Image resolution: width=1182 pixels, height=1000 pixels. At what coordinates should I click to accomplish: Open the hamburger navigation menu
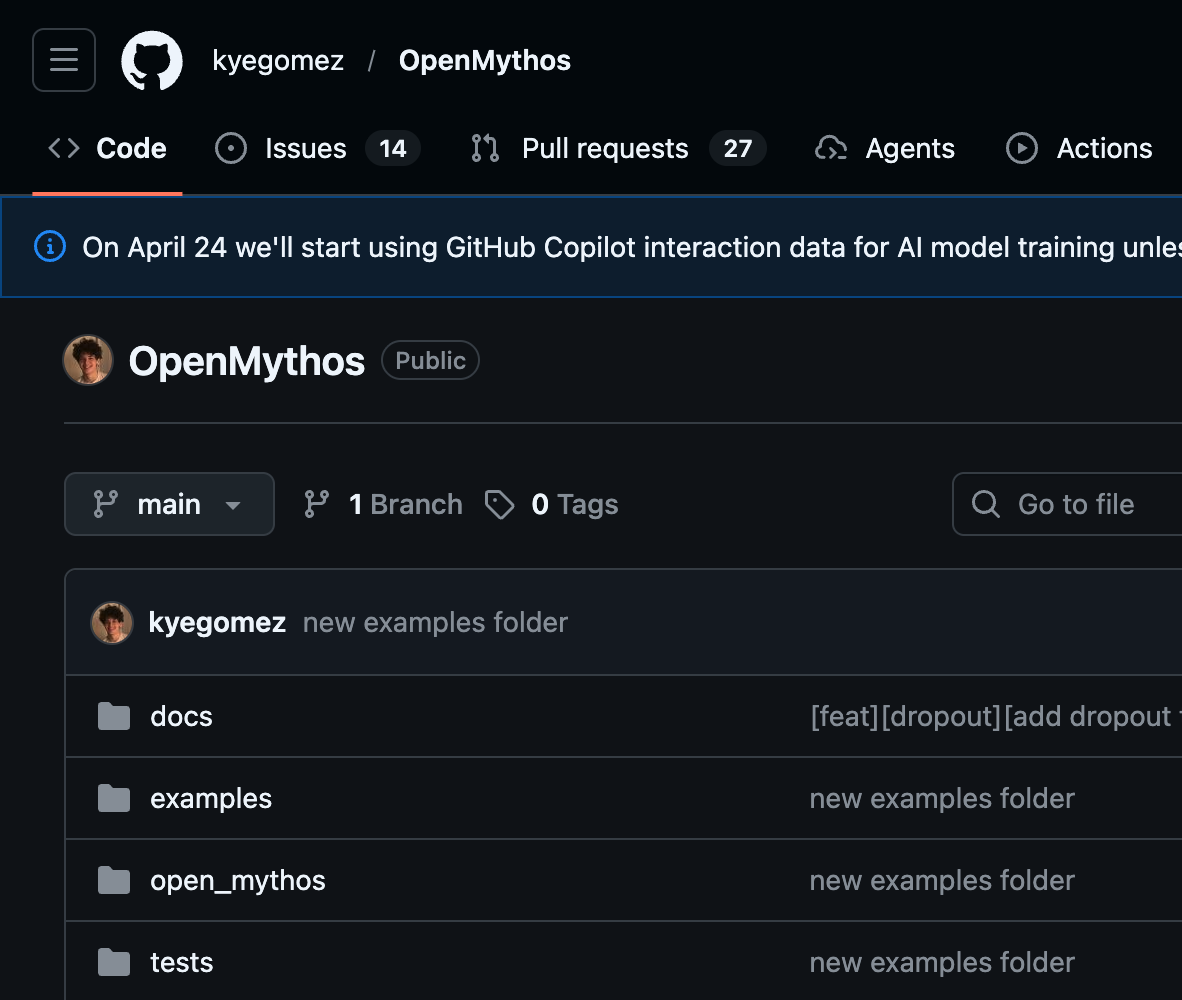[x=64, y=60]
